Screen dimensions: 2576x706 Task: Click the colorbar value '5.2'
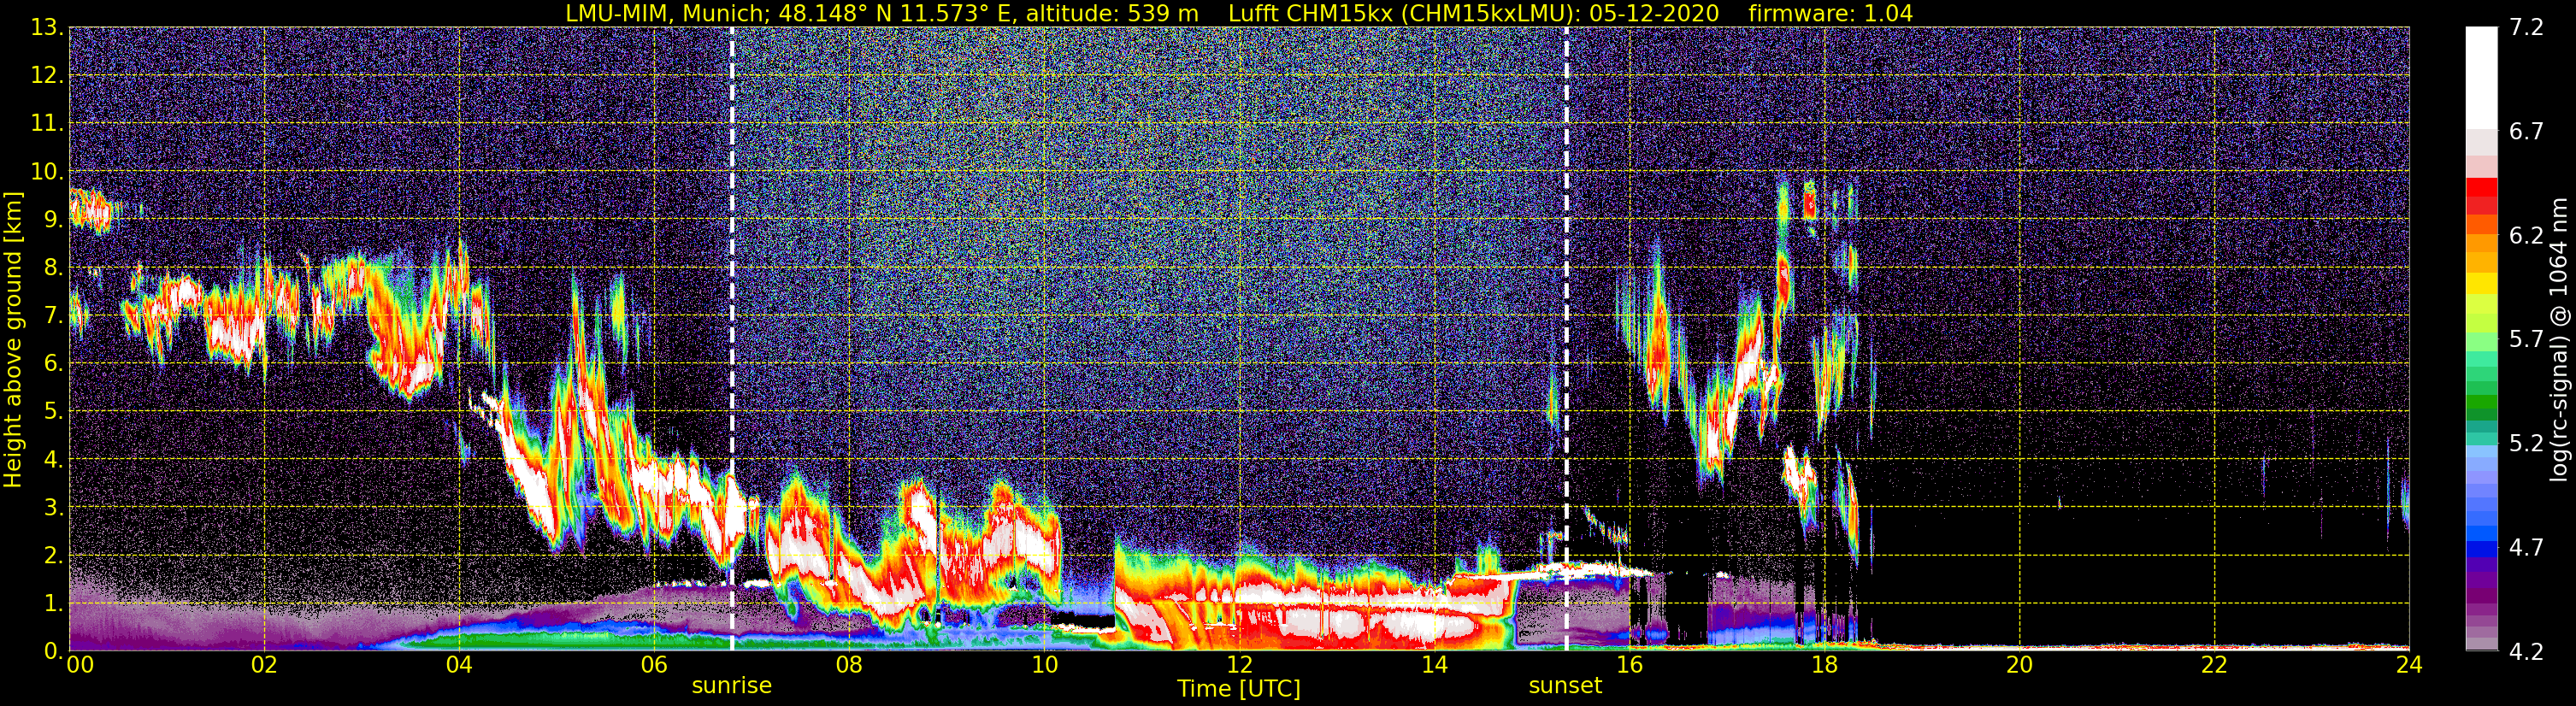(x=2526, y=443)
